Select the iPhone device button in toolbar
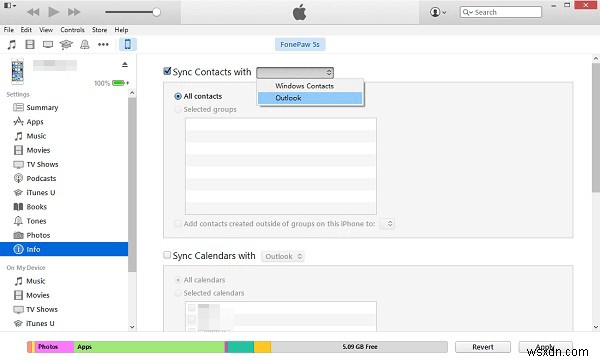Viewport: 600px width, 362px height. tap(128, 44)
